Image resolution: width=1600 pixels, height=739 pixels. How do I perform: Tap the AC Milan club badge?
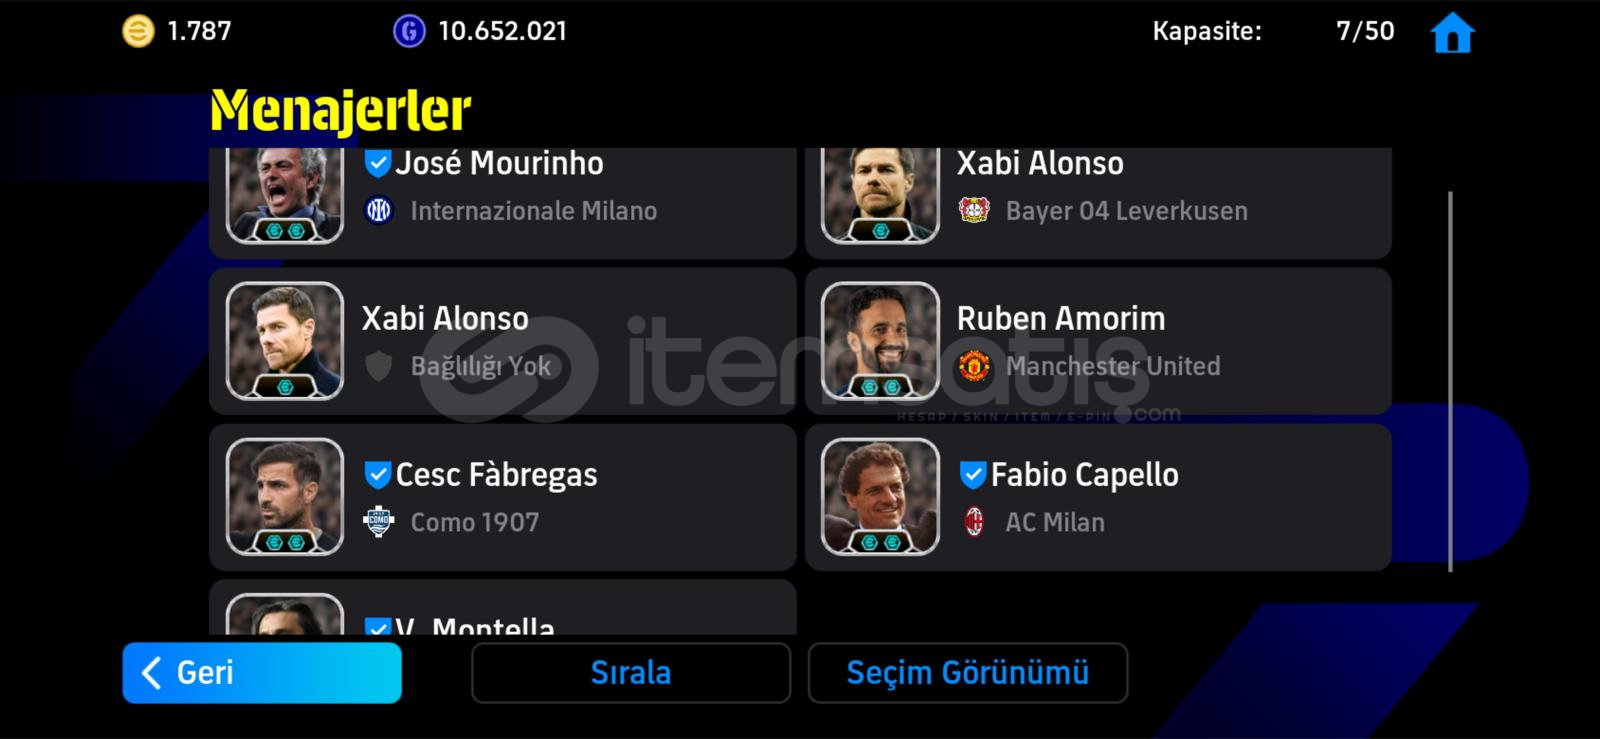(x=974, y=522)
